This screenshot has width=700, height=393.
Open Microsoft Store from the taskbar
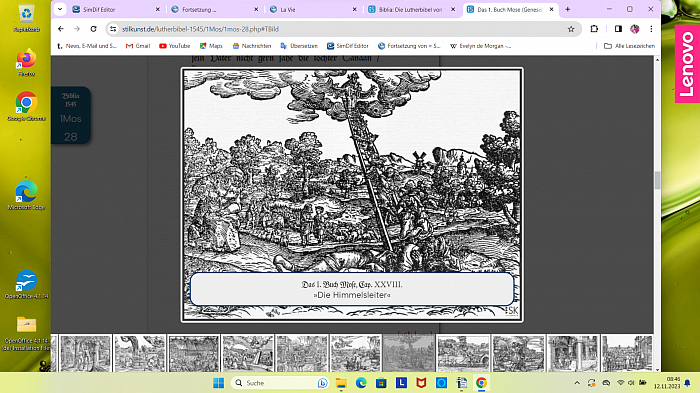[x=381, y=383]
